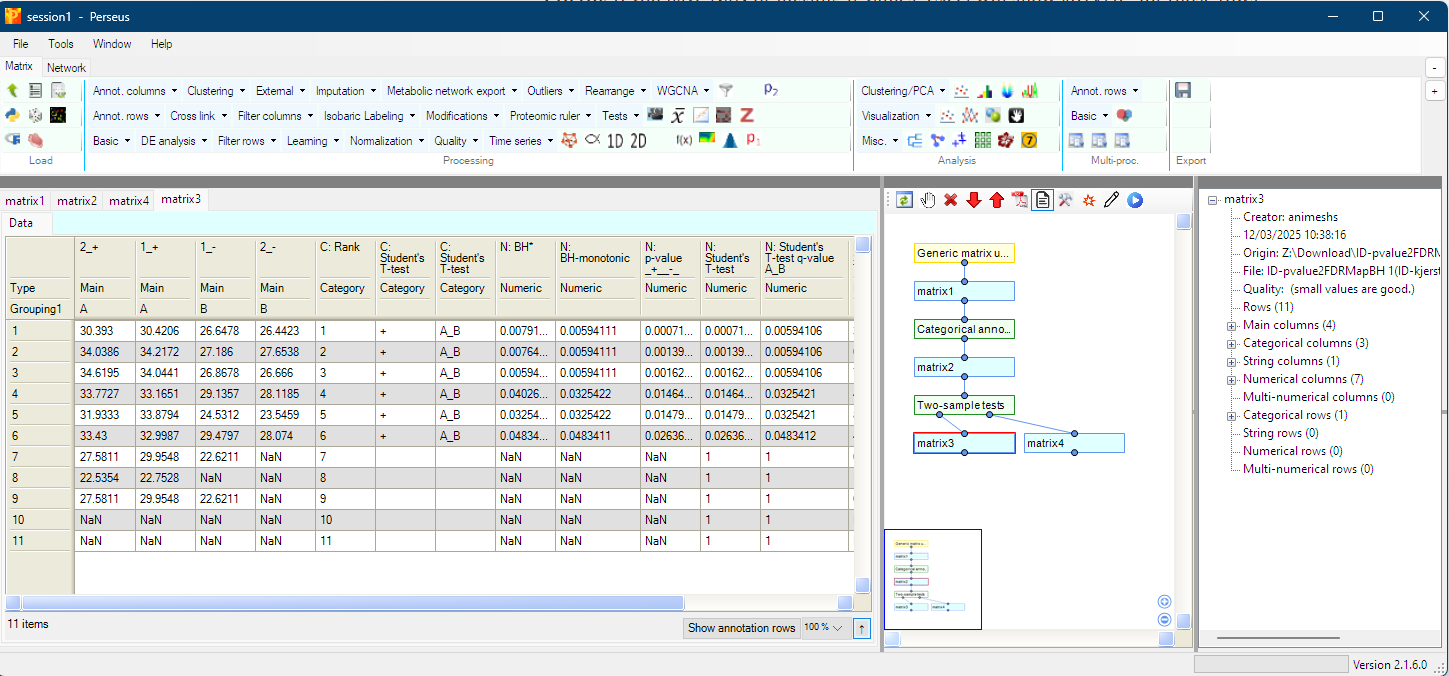The width and height of the screenshot is (1449, 676).
Task: Click the blue play button in workflow toolbar
Action: 1135,200
